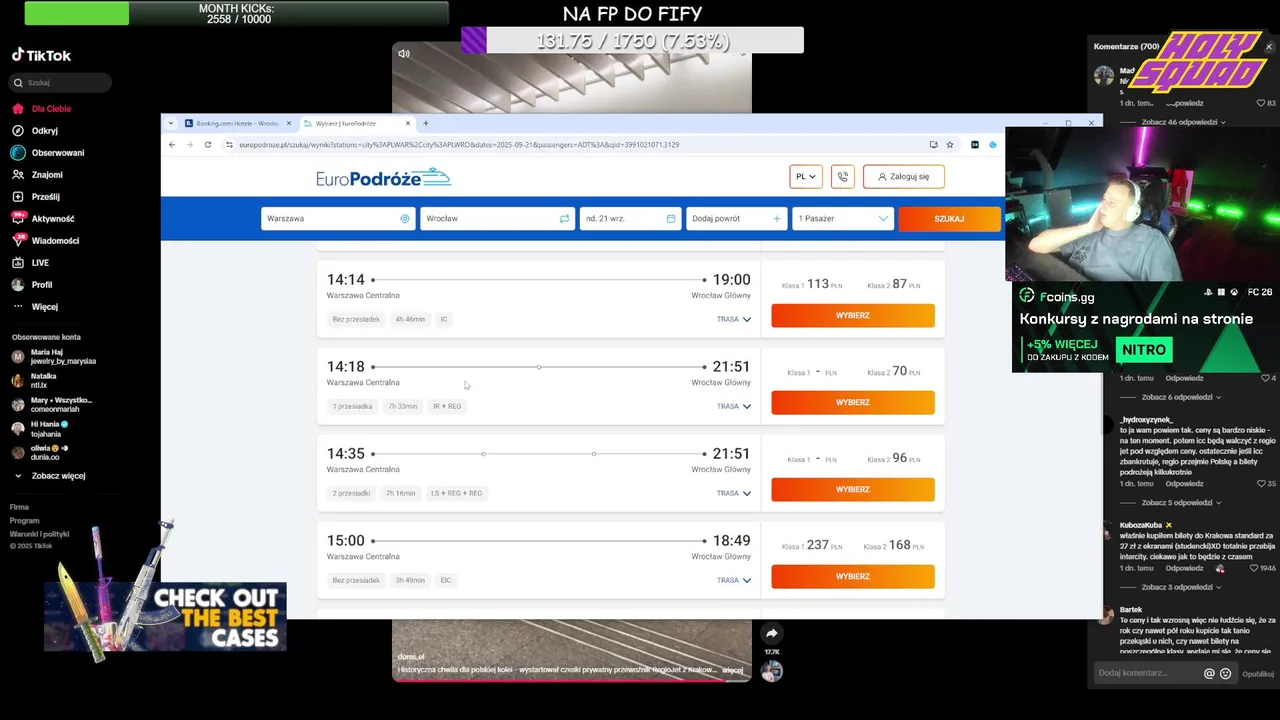
Task: Open the LIVE icon in the TikTok sidebar
Action: click(x=18, y=263)
